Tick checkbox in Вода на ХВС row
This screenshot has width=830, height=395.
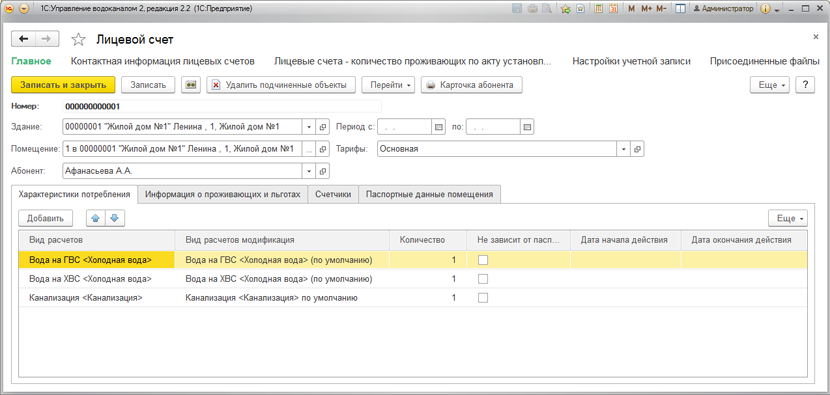point(483,279)
